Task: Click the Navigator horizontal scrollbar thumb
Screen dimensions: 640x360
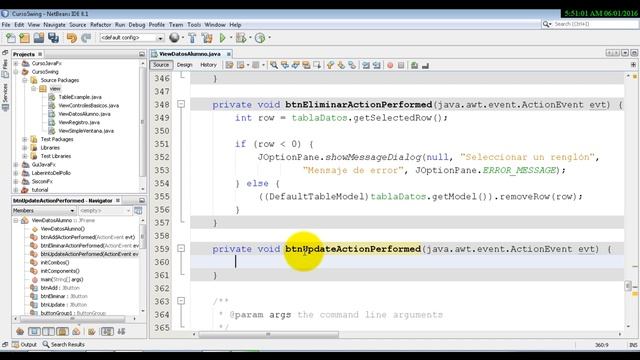Action: pyautogui.click(x=73, y=319)
